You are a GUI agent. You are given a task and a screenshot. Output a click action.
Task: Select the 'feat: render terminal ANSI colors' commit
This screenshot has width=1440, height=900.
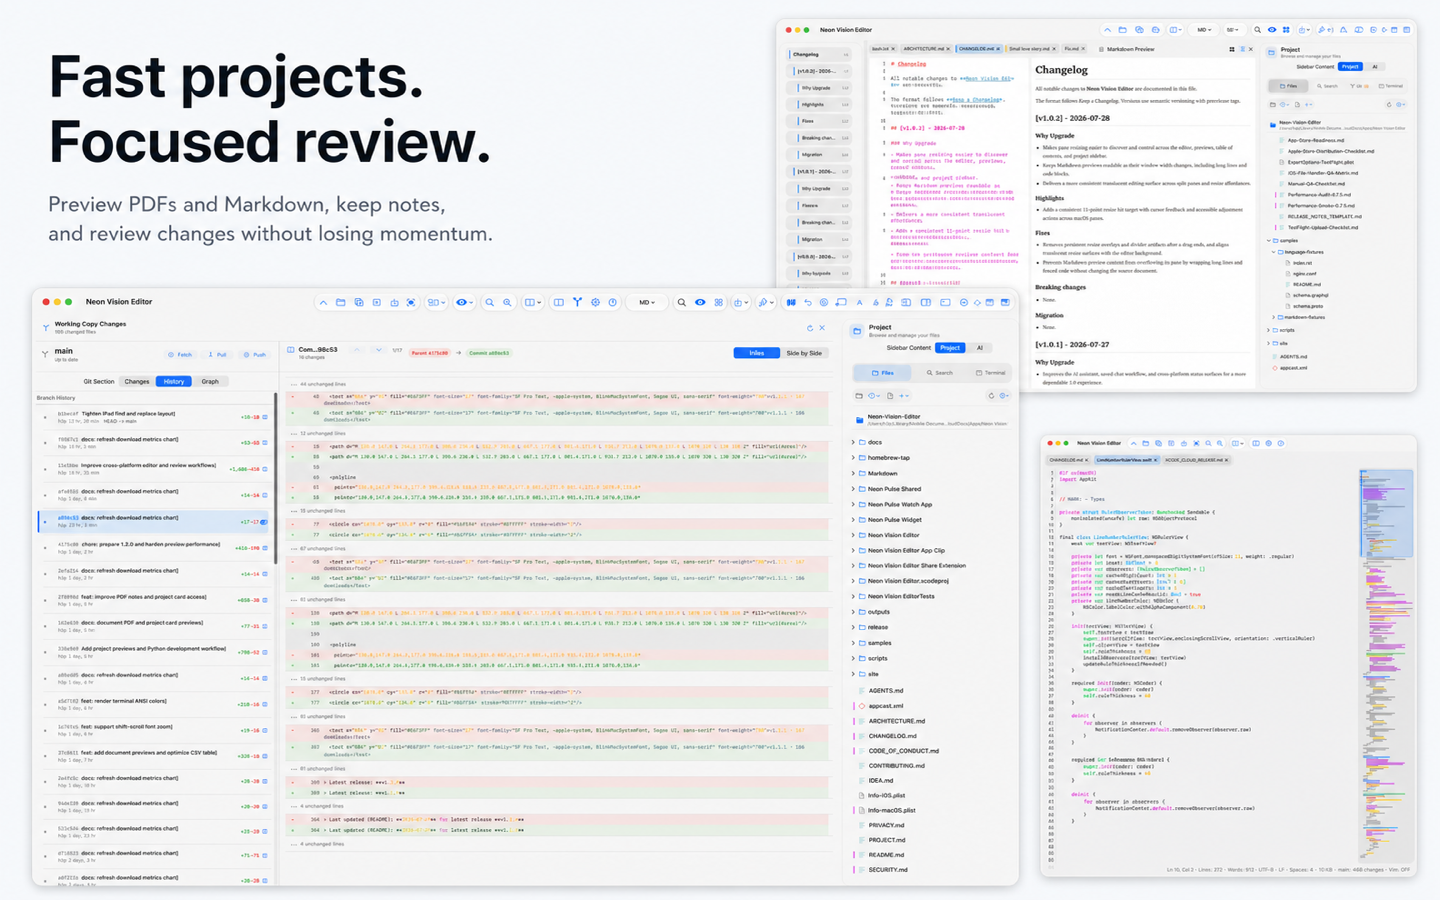[154, 704]
